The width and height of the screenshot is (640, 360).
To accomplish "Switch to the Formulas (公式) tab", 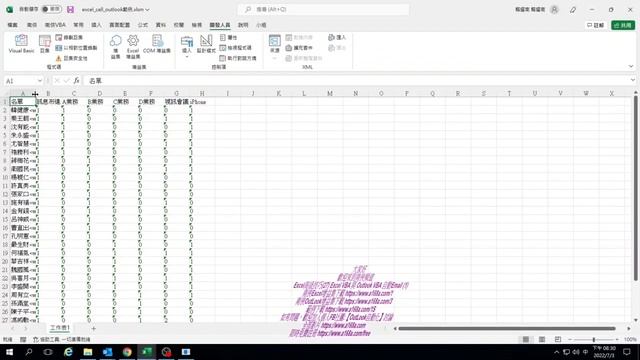I will point(142,25).
